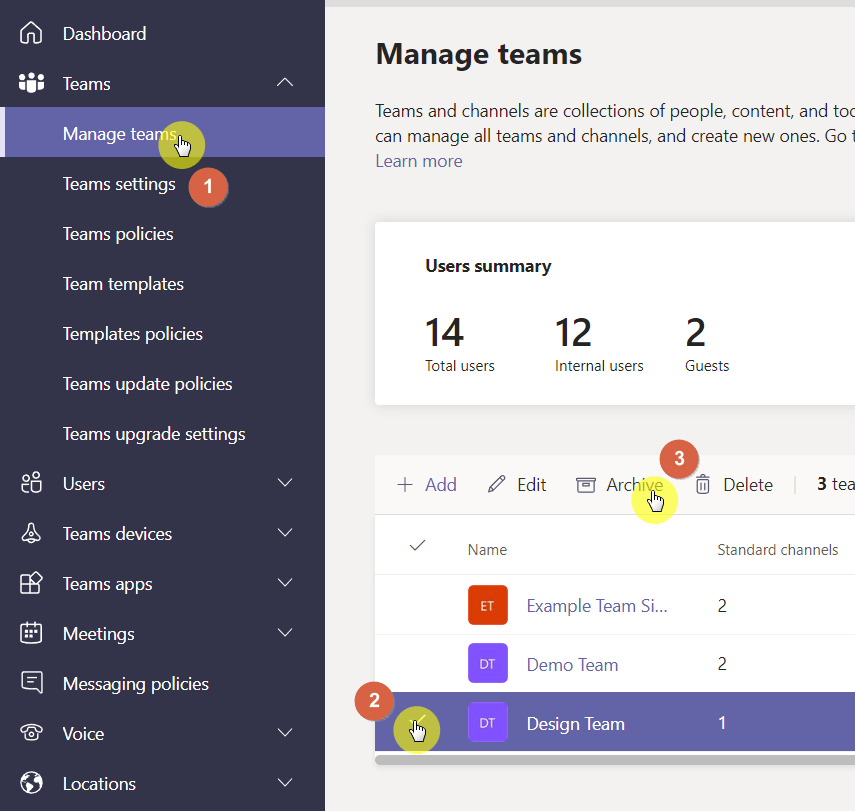Expand the Locations section chevron
The image size is (855, 811).
285,782
